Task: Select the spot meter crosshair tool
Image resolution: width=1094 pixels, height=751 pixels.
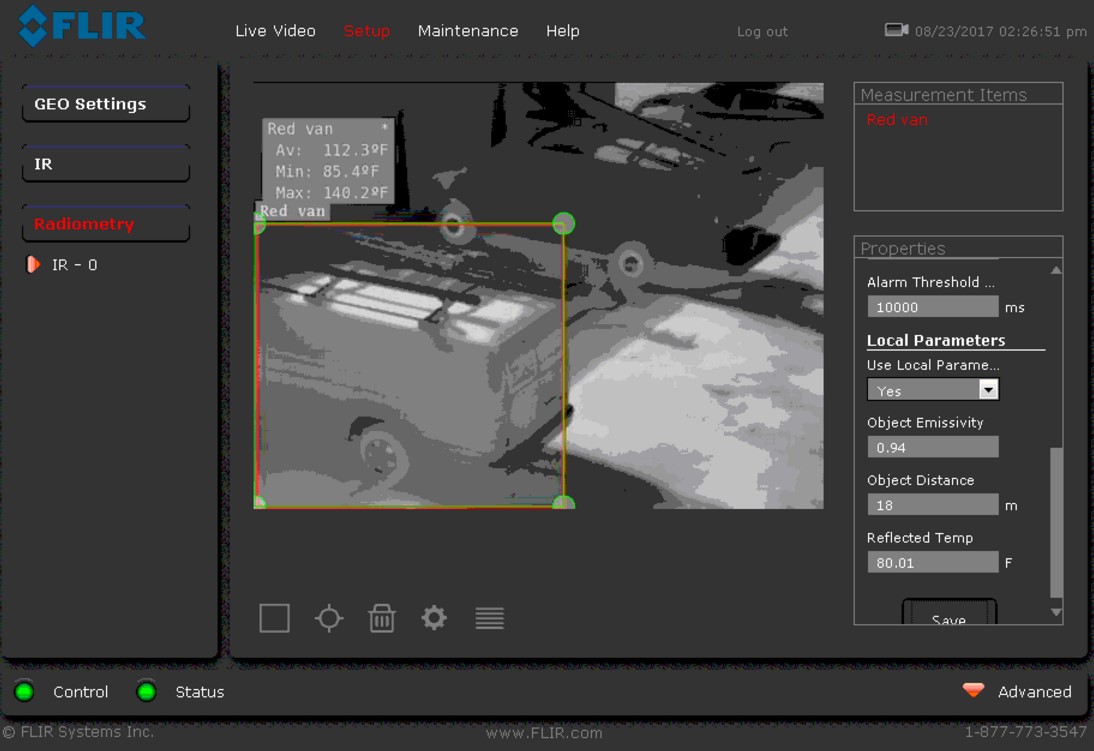Action: pos(329,618)
